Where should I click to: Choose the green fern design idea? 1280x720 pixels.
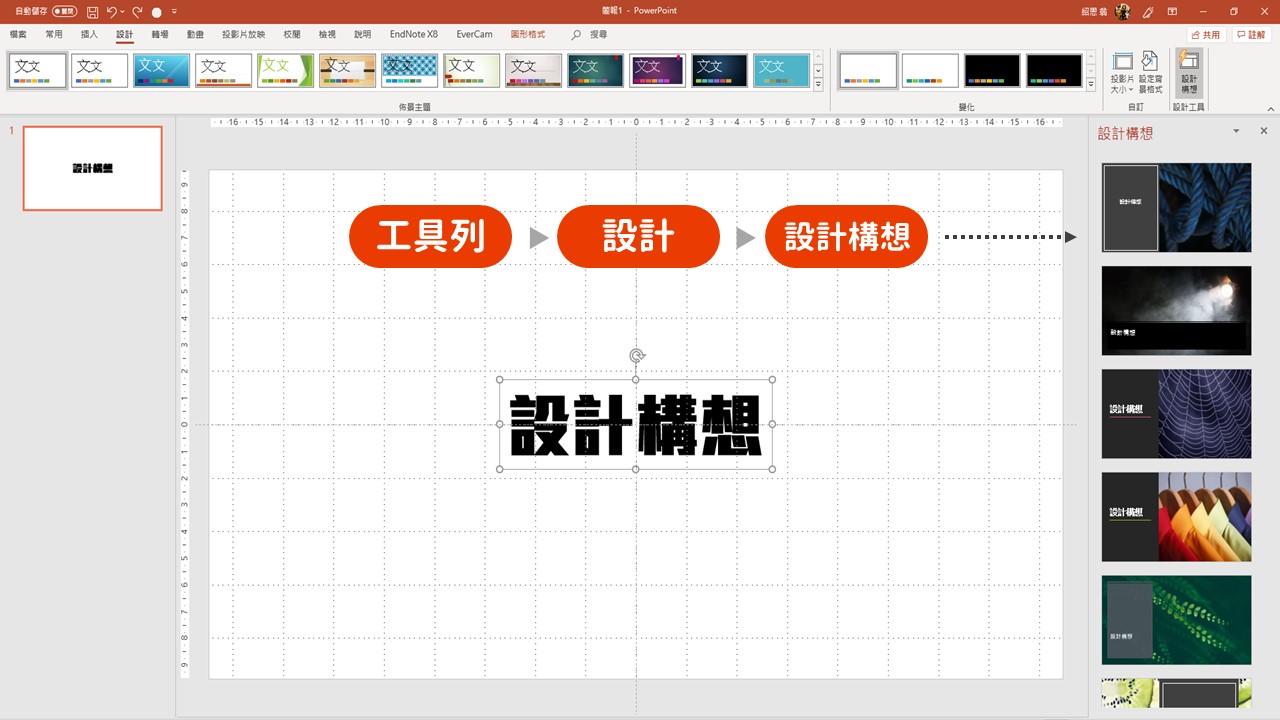point(1176,620)
